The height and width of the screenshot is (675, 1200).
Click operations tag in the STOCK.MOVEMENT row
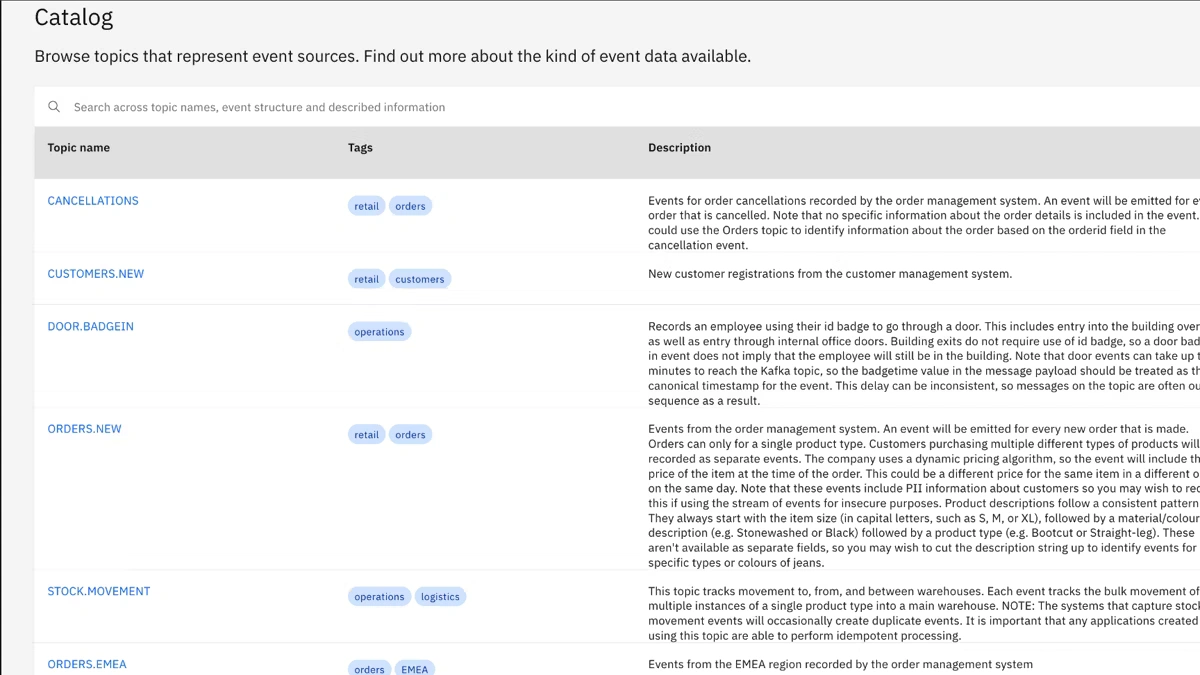pyautogui.click(x=379, y=597)
